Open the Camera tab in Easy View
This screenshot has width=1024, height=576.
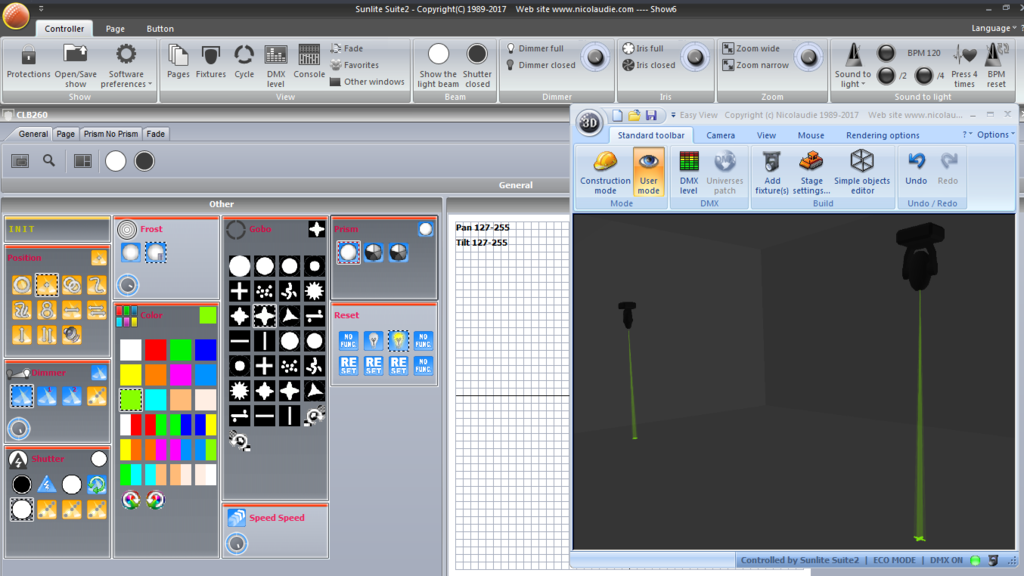(x=720, y=135)
